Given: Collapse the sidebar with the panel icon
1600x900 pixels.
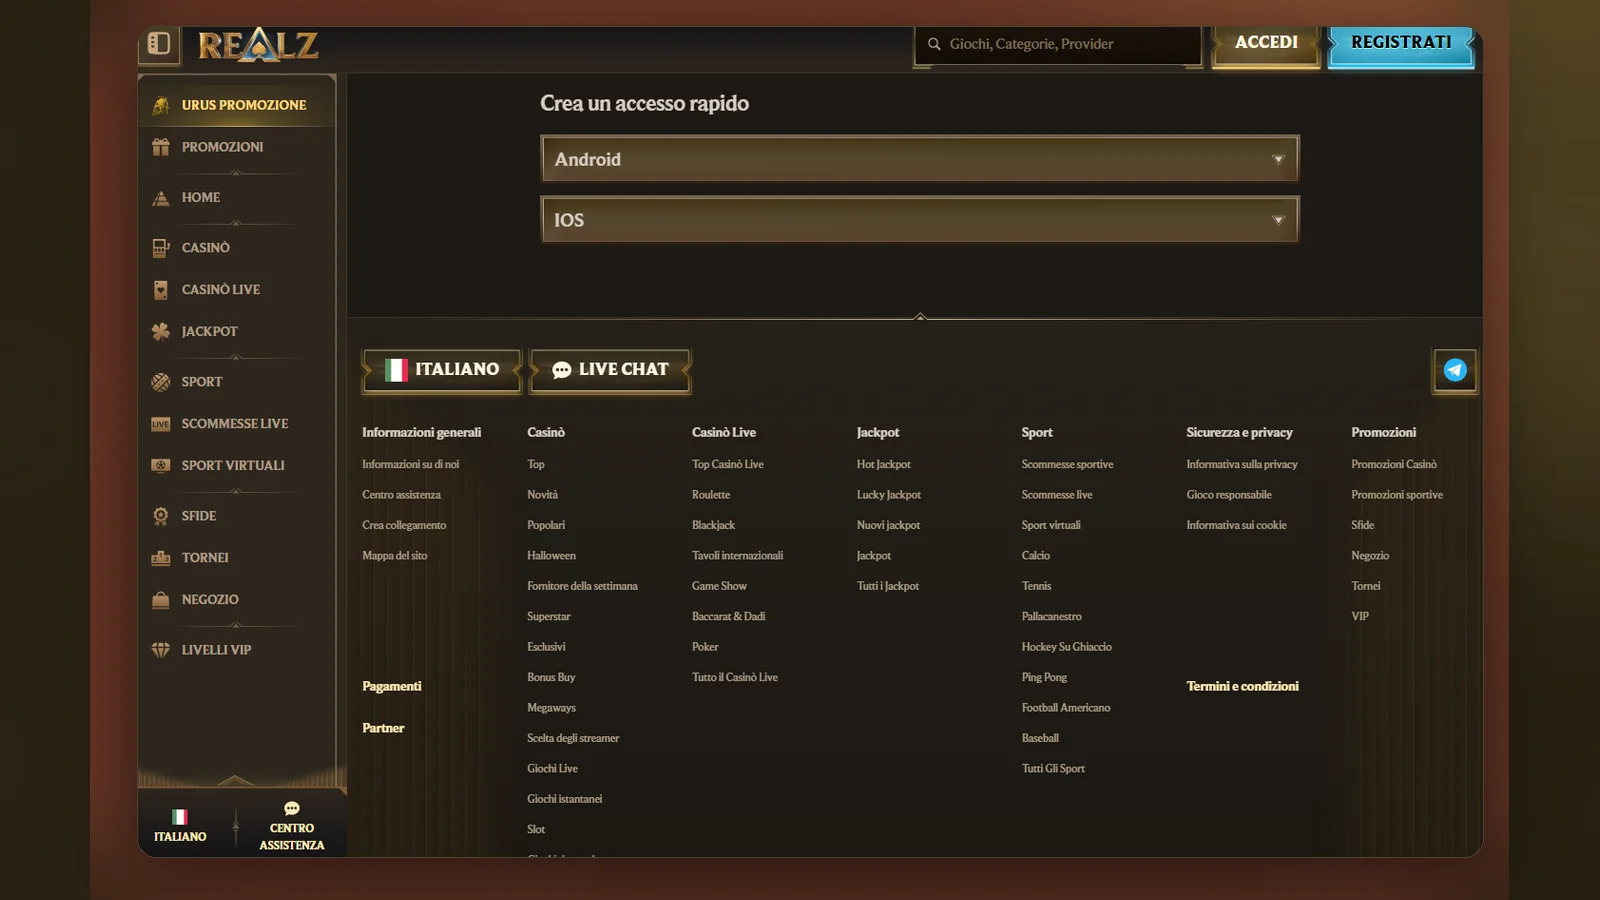Looking at the screenshot, I should [159, 43].
